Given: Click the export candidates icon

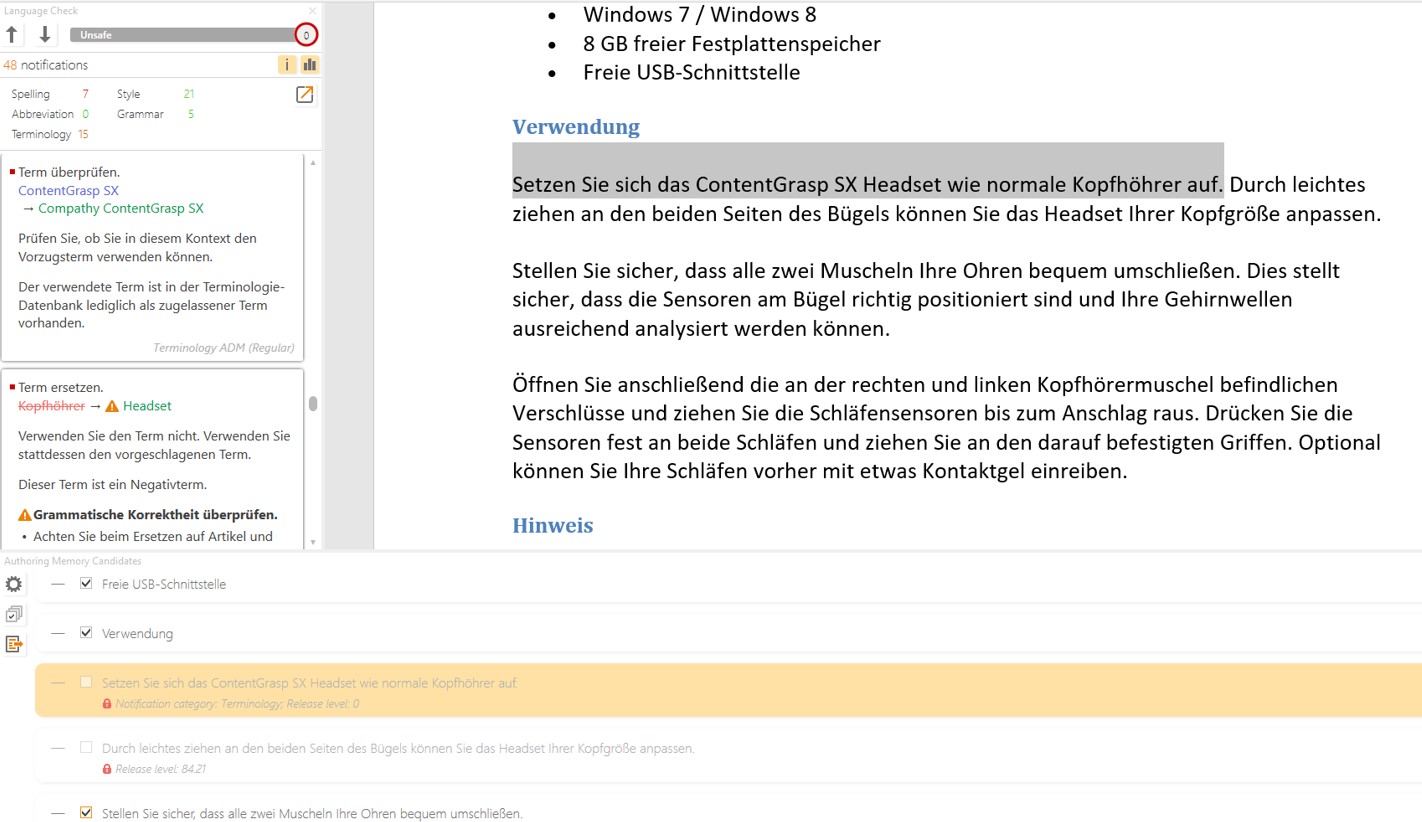Looking at the screenshot, I should pos(13,644).
